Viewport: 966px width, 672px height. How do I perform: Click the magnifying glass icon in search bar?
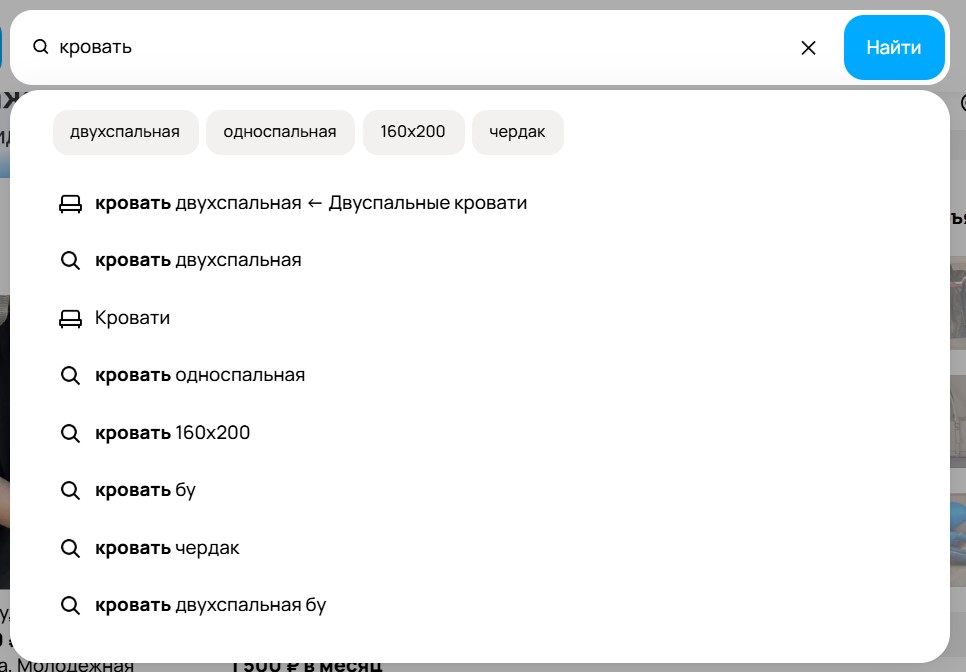pyautogui.click(x=40, y=47)
